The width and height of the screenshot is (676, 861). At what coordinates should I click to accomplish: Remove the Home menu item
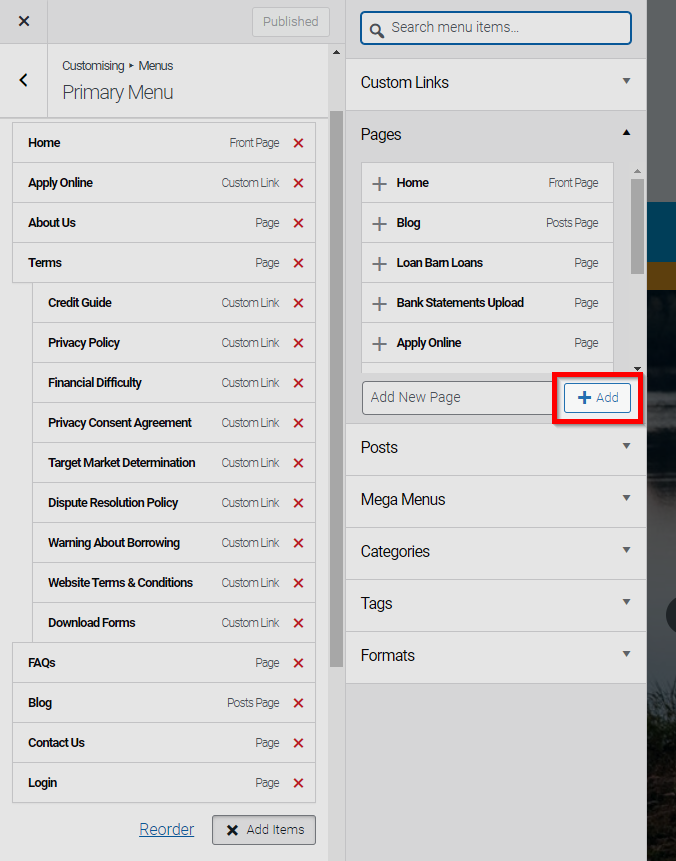[x=298, y=143]
